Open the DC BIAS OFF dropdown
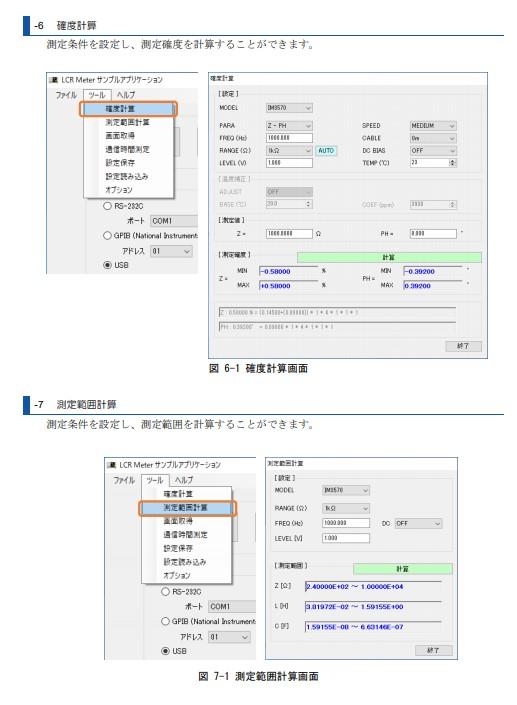This screenshot has height=705, width=517. point(433,151)
